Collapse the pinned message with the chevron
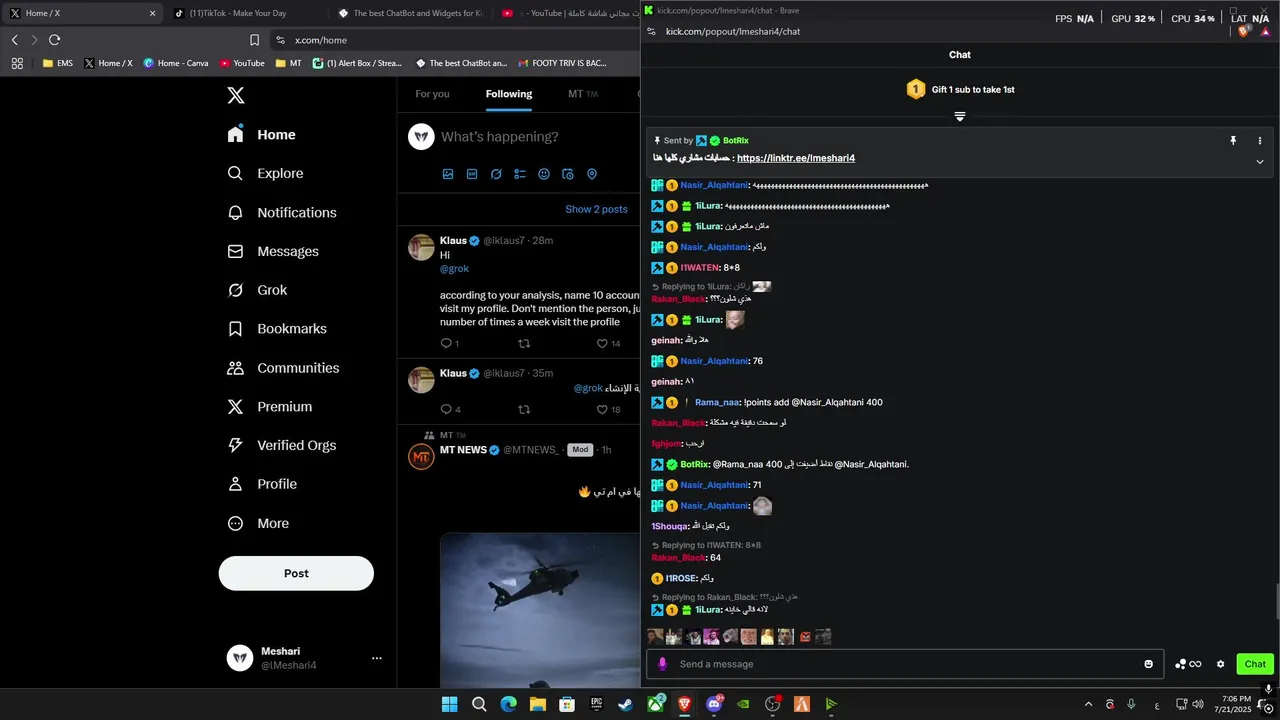This screenshot has width=1280, height=720. (x=1260, y=161)
